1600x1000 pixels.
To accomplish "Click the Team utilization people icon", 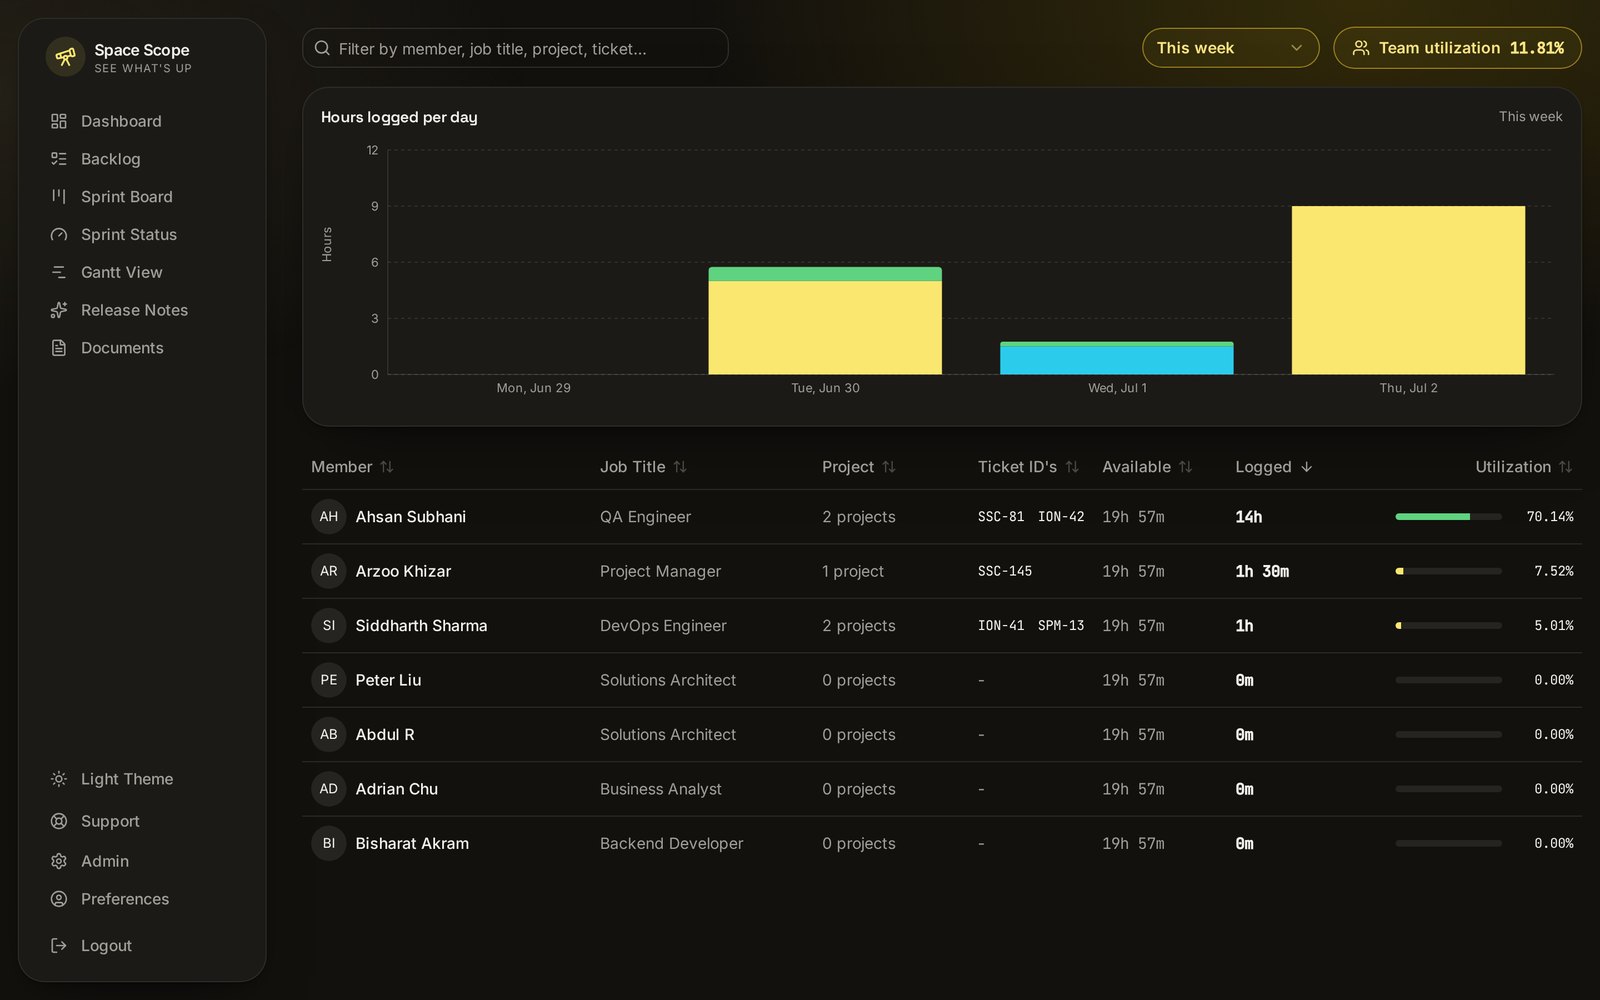I will click(1361, 48).
